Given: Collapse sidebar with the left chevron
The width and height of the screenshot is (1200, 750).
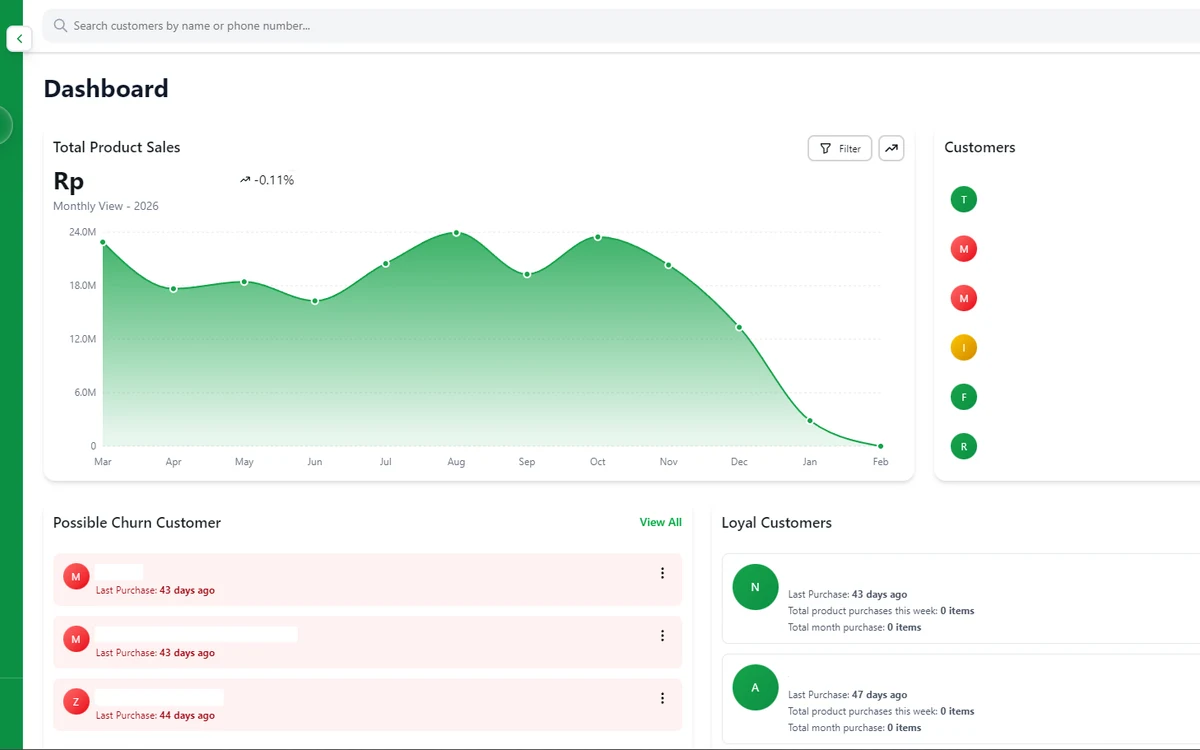Looking at the screenshot, I should click(19, 39).
